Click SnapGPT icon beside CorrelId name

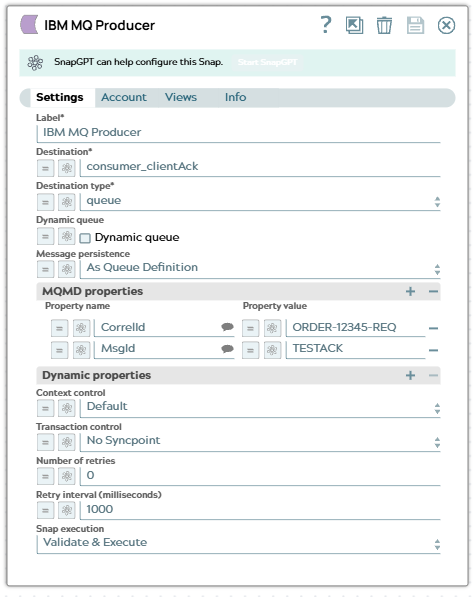81,328
